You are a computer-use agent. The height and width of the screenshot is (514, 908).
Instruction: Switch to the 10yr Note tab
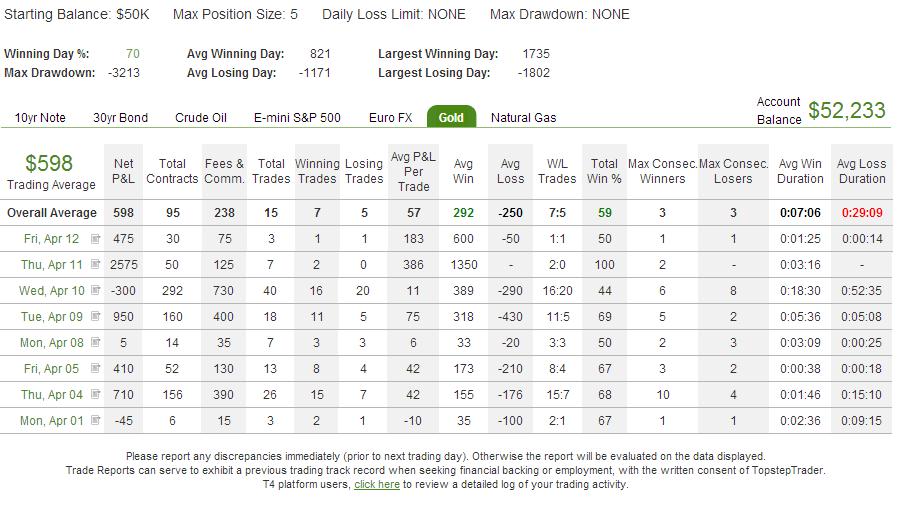point(40,118)
